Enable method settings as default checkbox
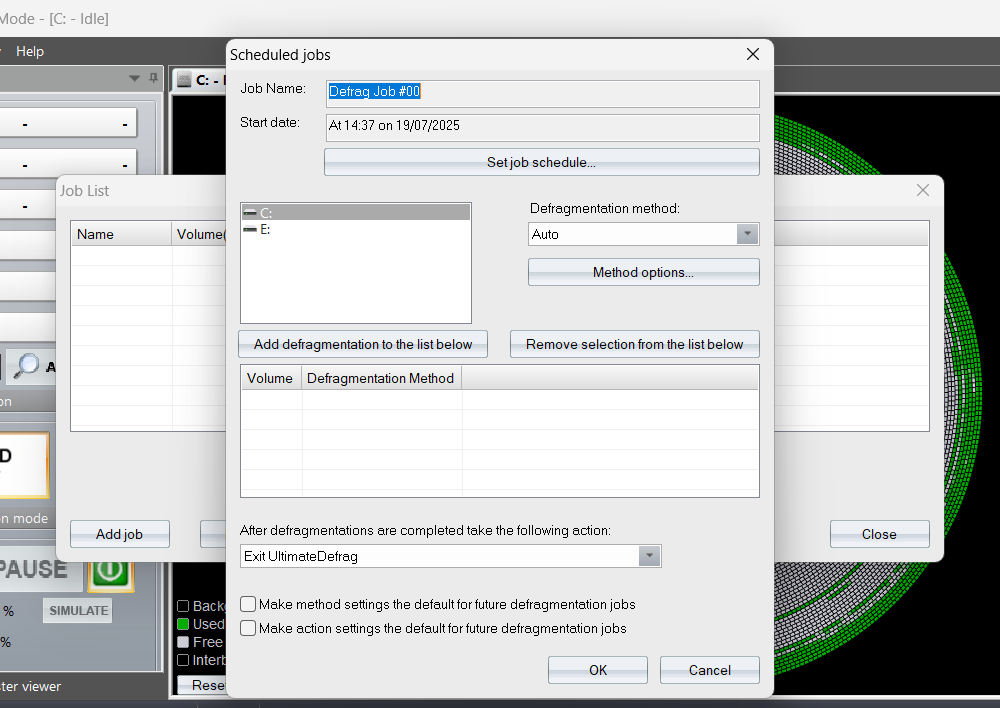 (248, 604)
